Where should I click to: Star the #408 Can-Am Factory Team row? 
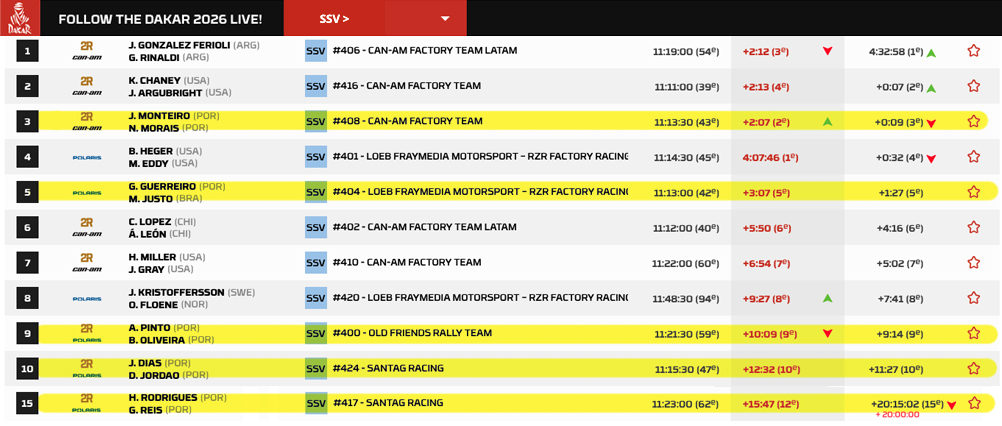click(973, 121)
